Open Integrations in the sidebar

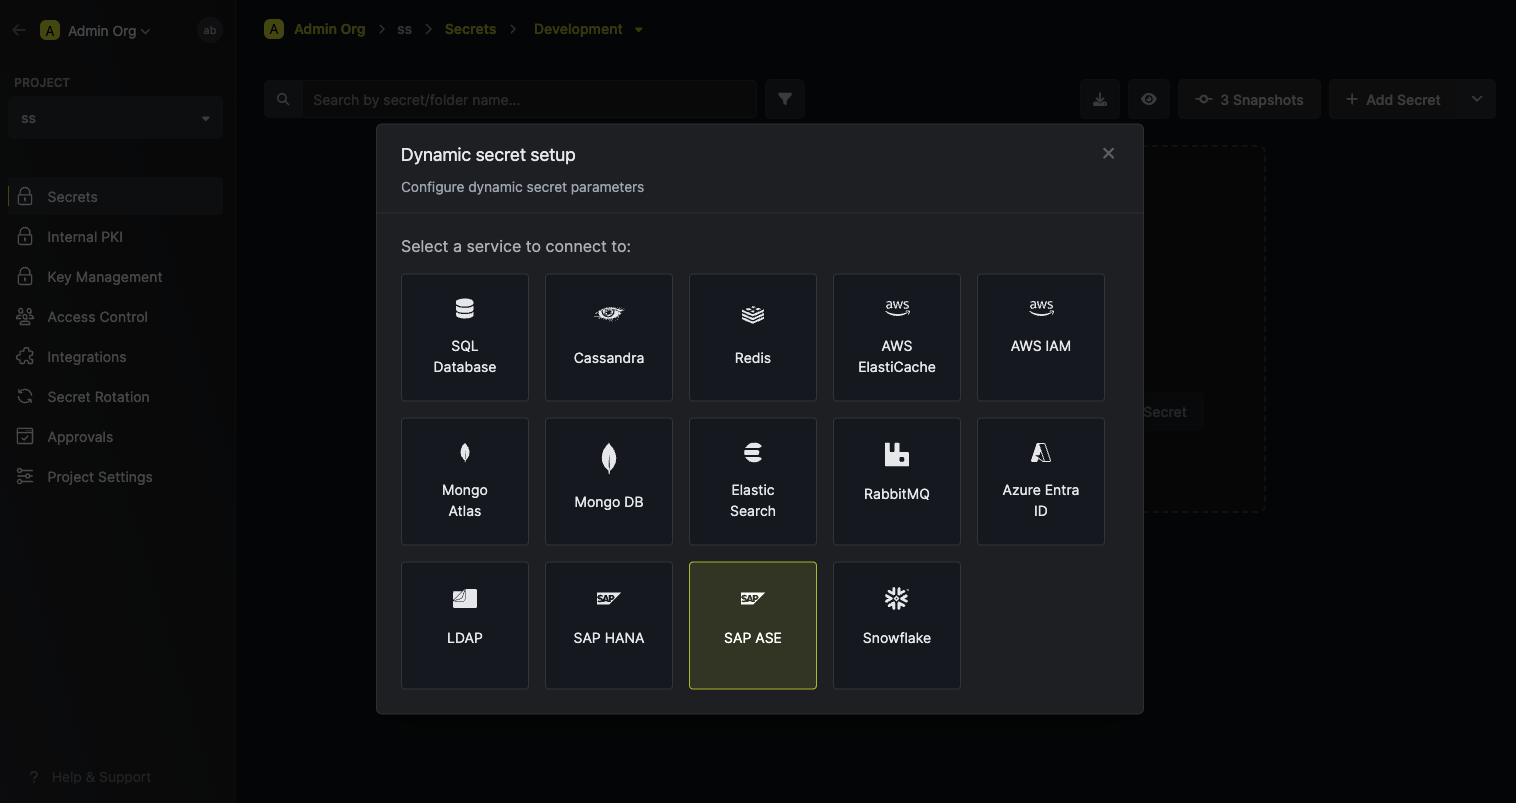[x=115, y=356]
